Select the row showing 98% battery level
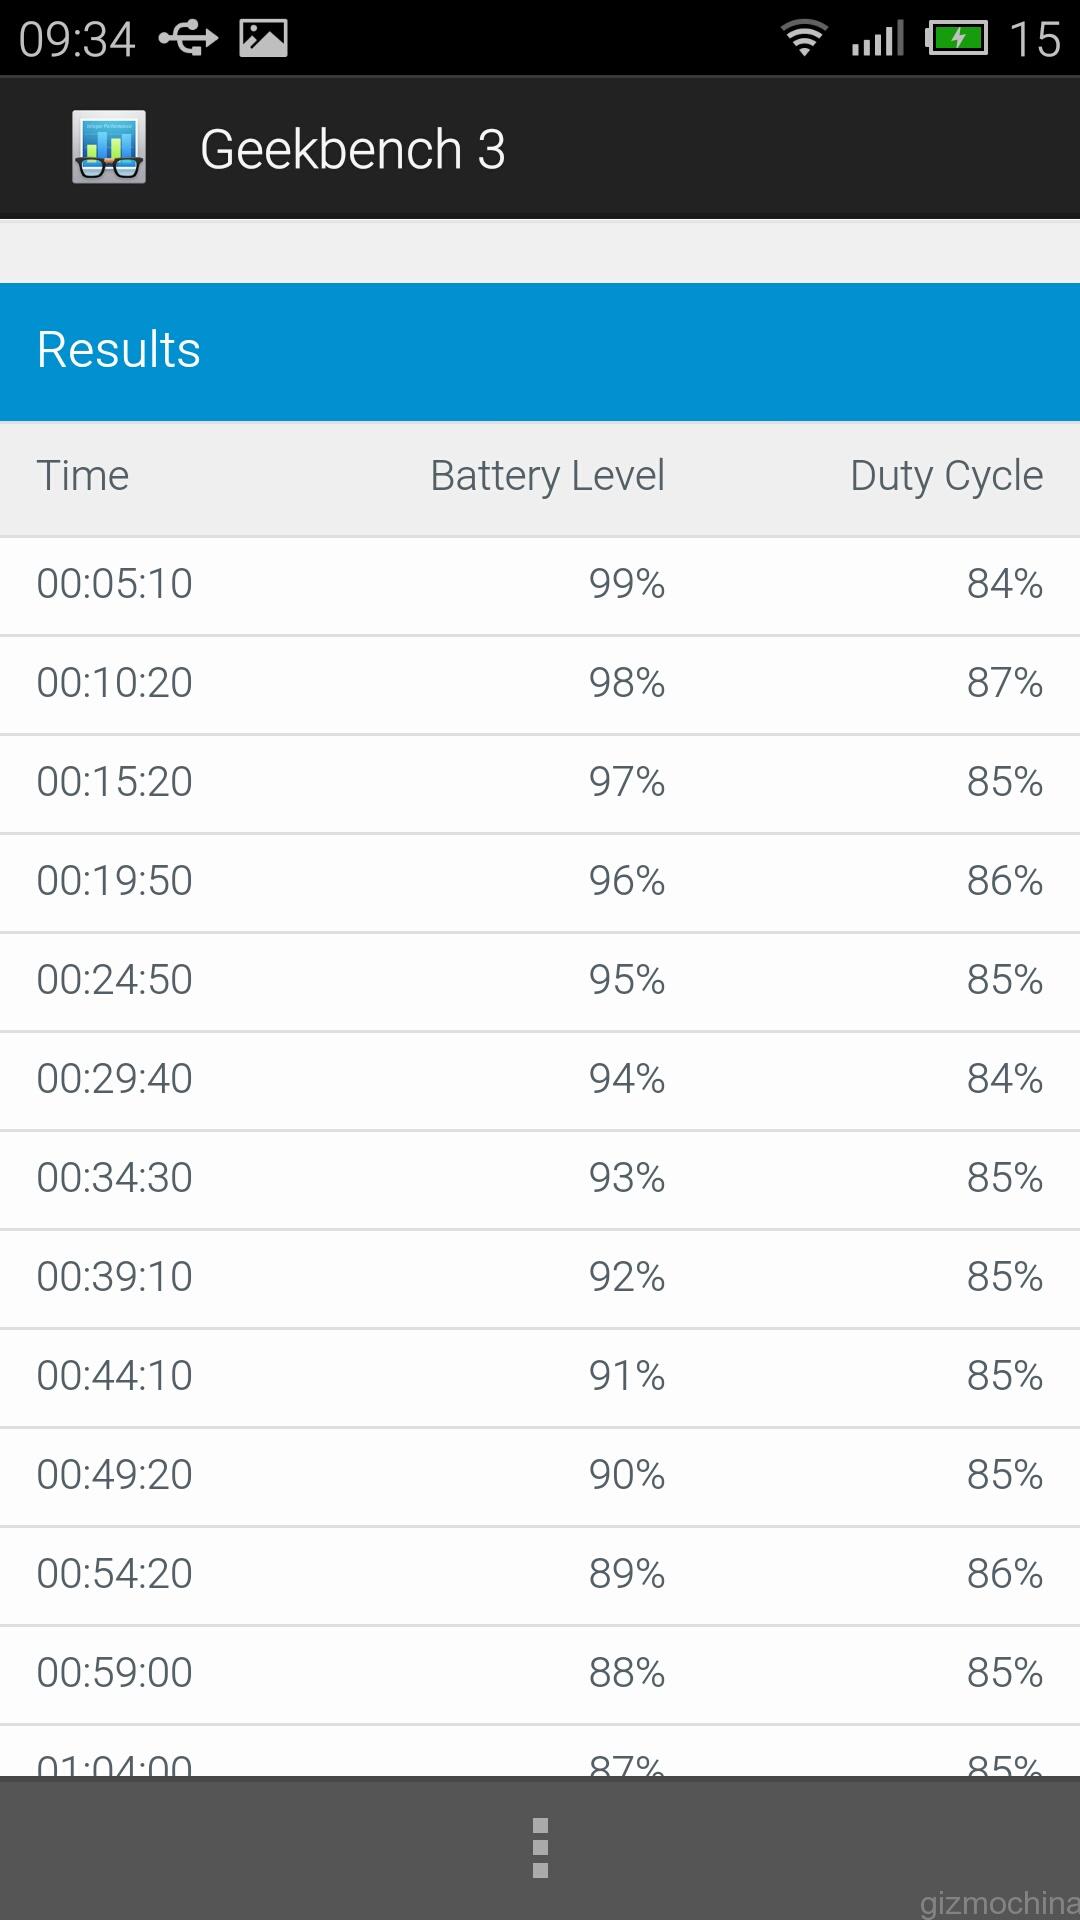Viewport: 1080px width, 1920px height. click(540, 685)
